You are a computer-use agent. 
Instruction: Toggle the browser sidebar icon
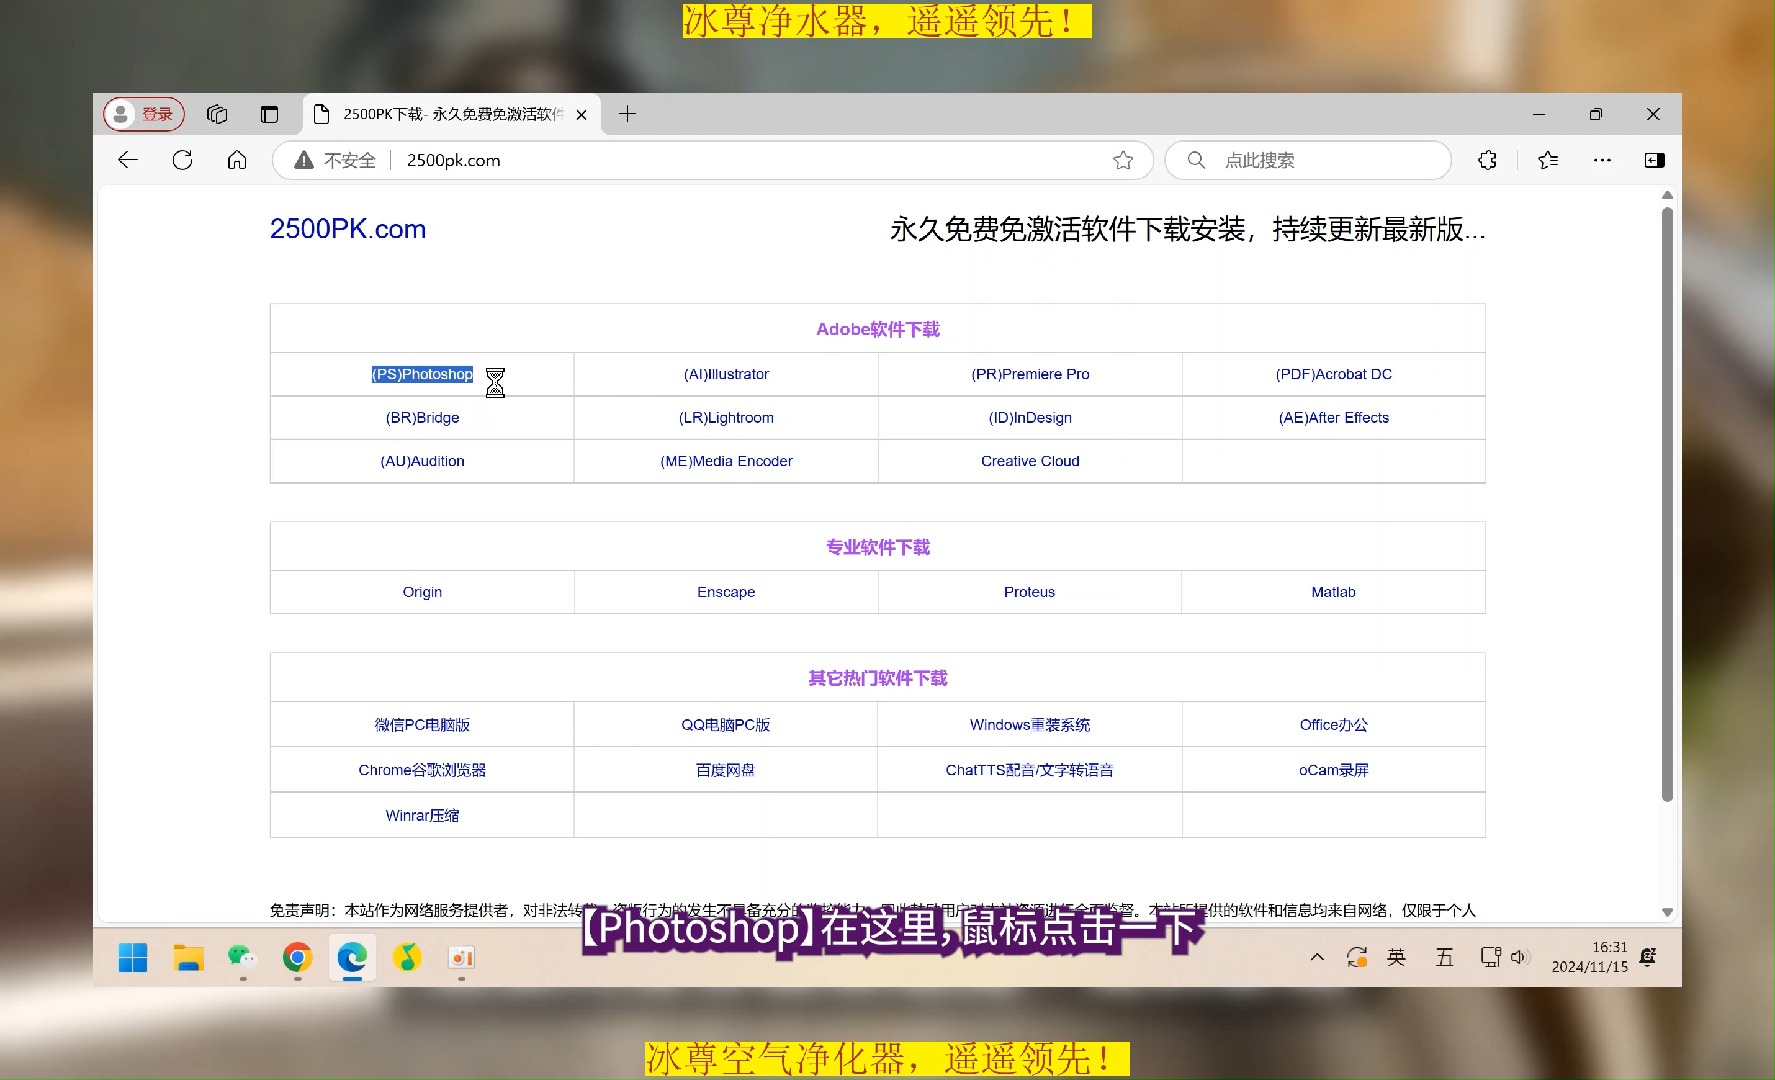1654,160
